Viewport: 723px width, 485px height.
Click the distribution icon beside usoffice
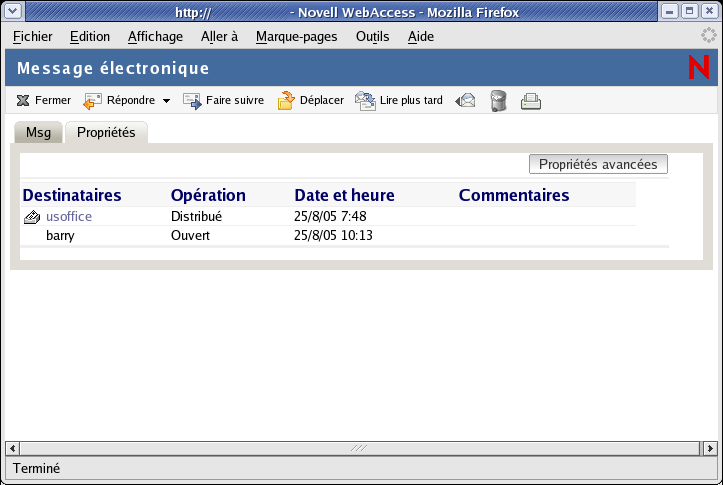pyautogui.click(x=32, y=217)
